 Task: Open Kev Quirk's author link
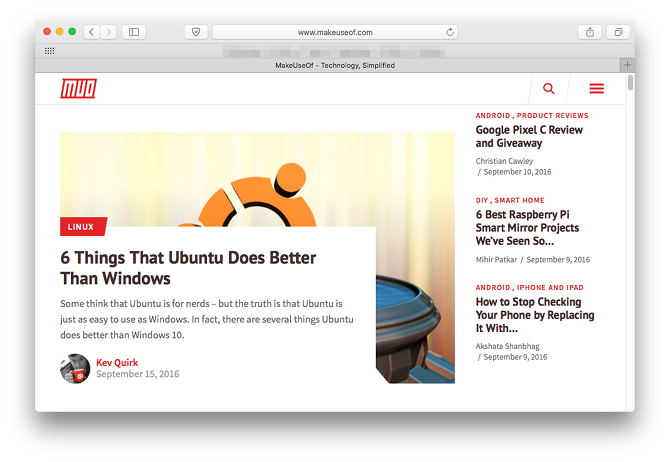pos(117,362)
